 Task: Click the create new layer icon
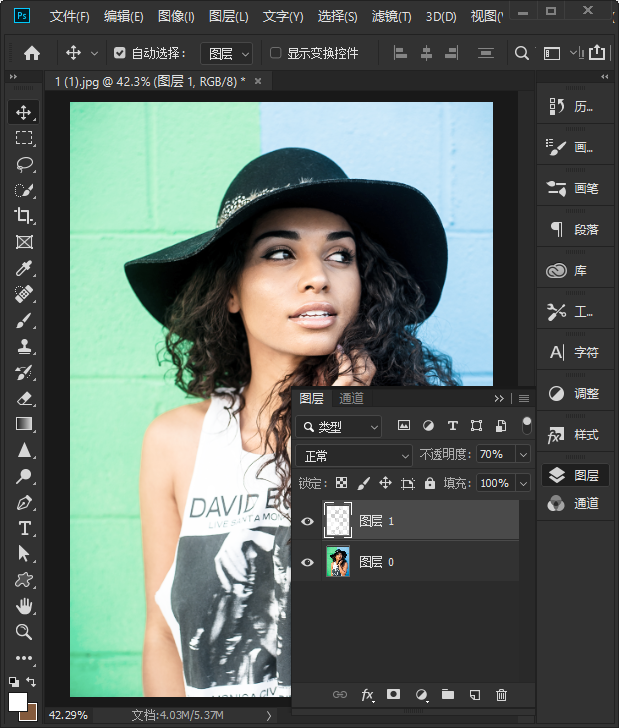pyautogui.click(x=475, y=694)
